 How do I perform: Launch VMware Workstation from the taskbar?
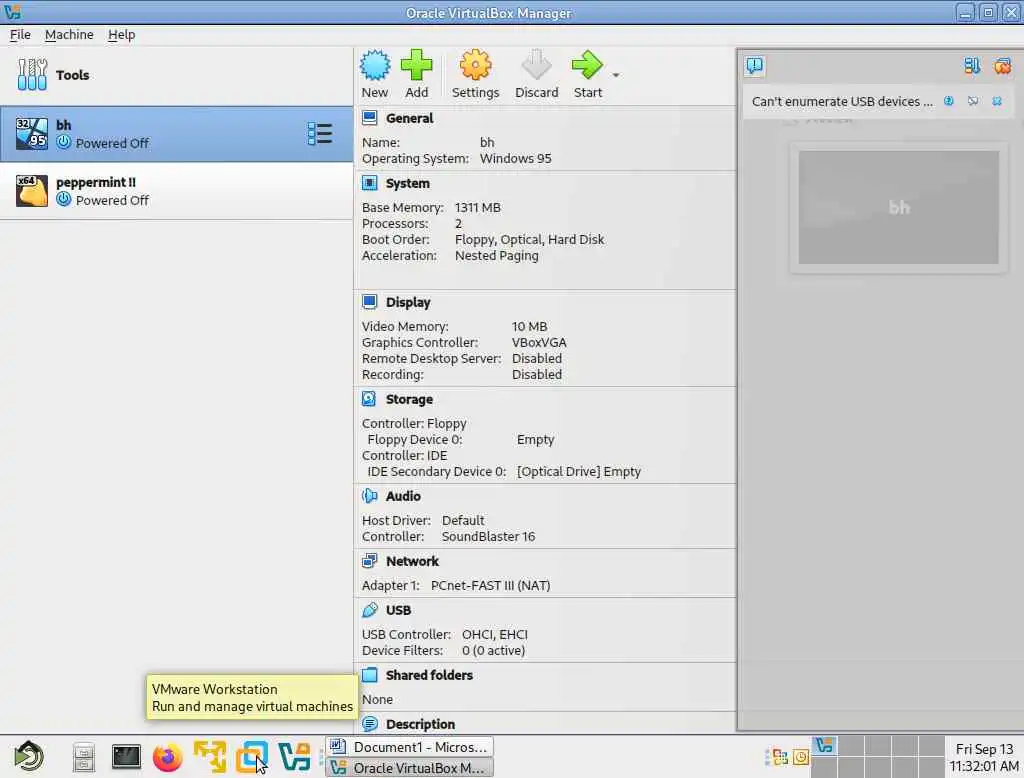click(x=252, y=756)
